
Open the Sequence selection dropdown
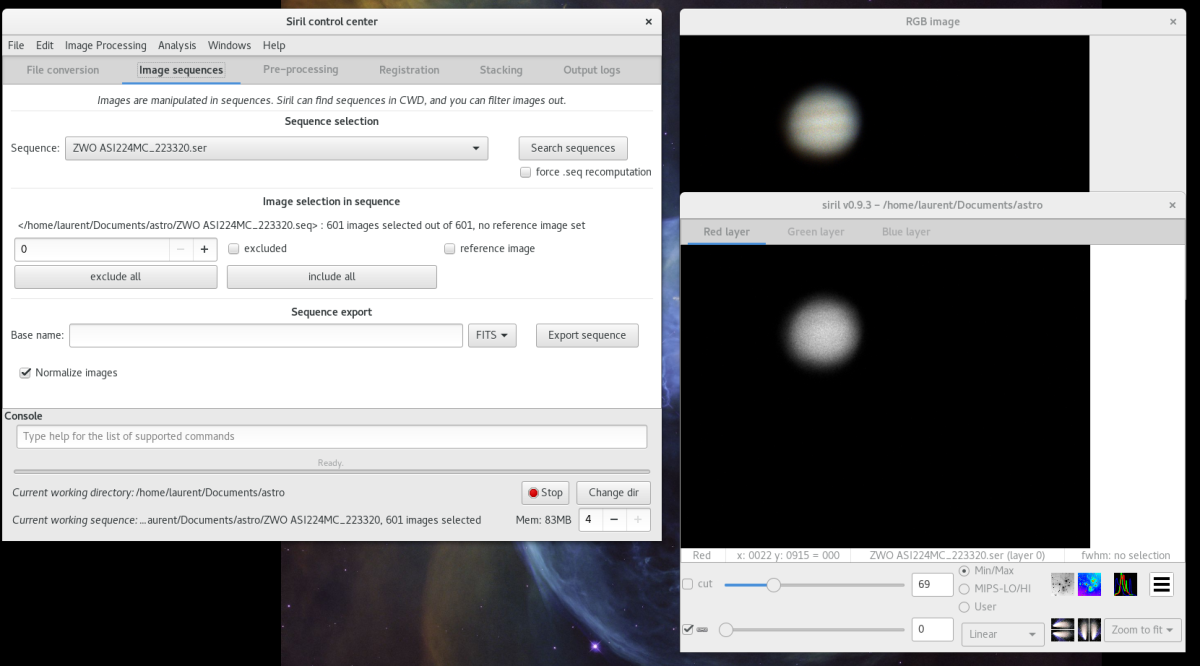(276, 148)
